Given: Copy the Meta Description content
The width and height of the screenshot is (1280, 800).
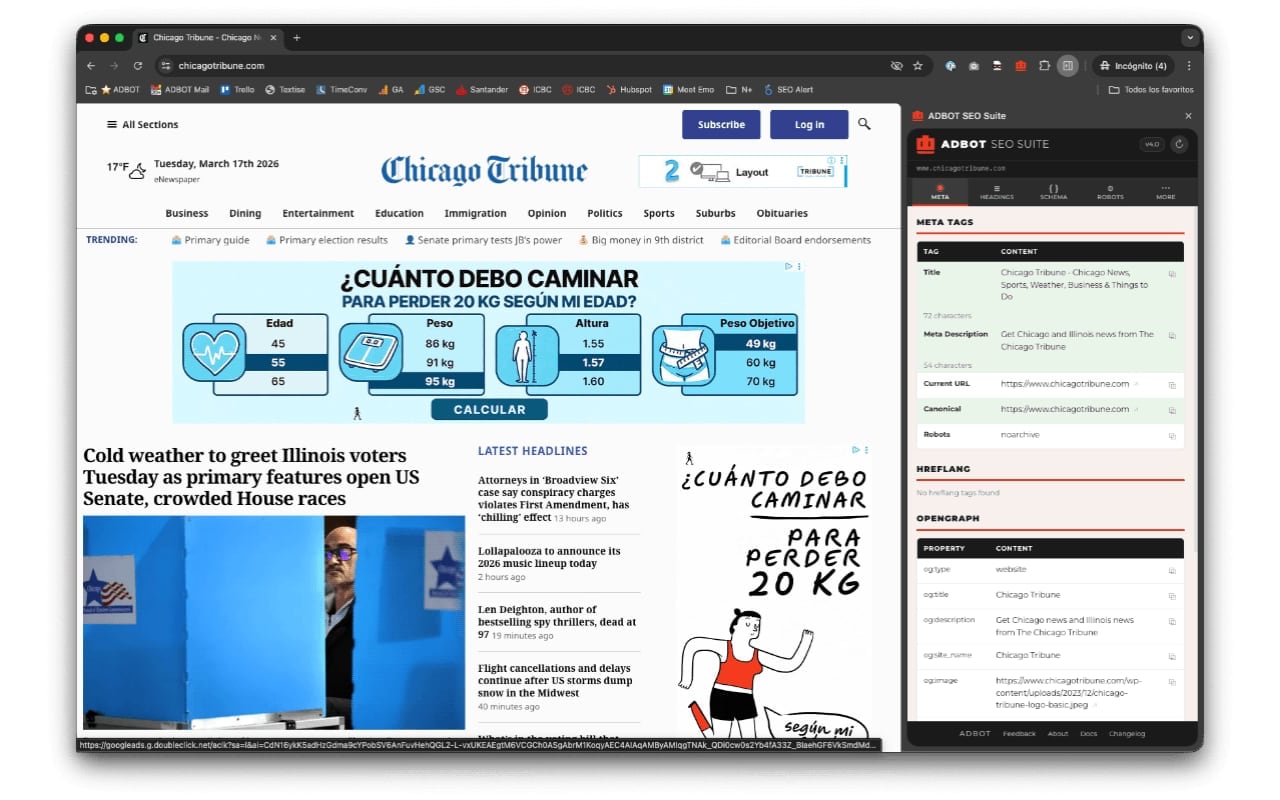Looking at the screenshot, I should tap(1172, 336).
